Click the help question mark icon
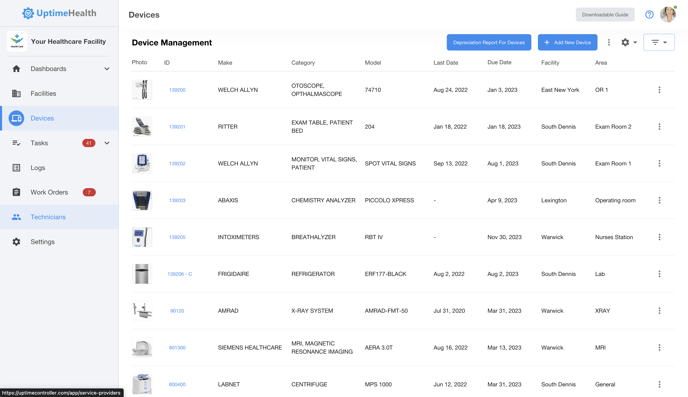This screenshot has height=397, width=688. coord(649,14)
